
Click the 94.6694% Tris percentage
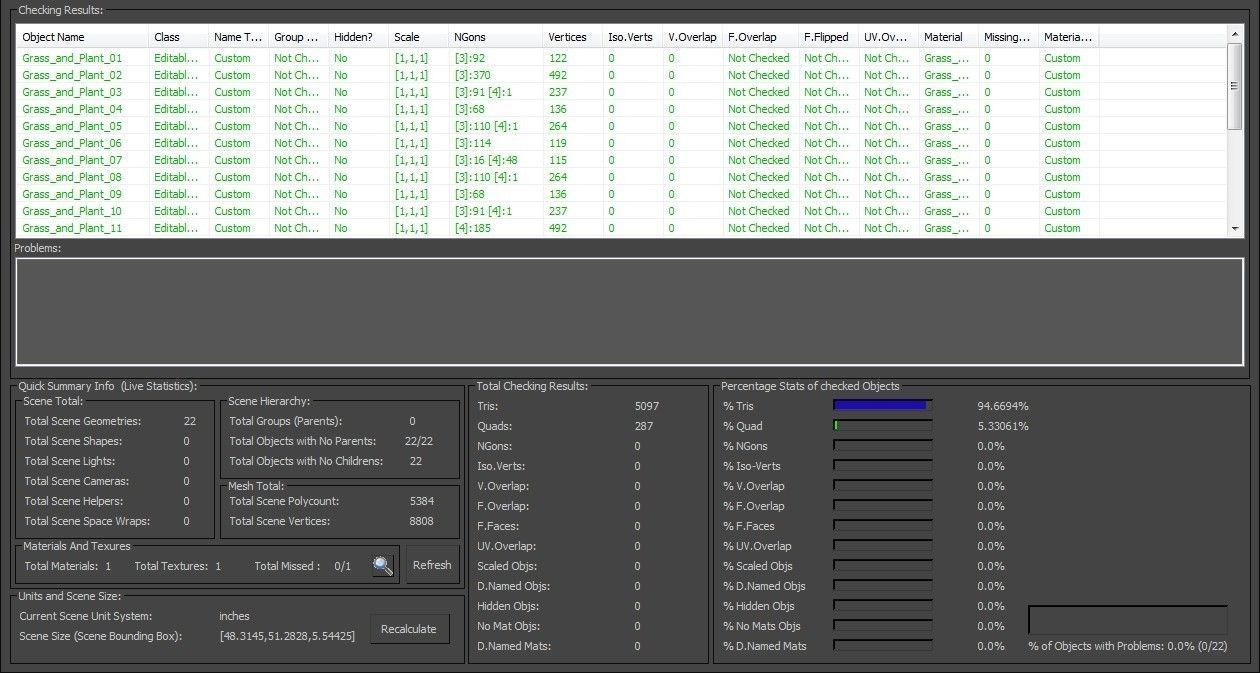coord(1003,406)
